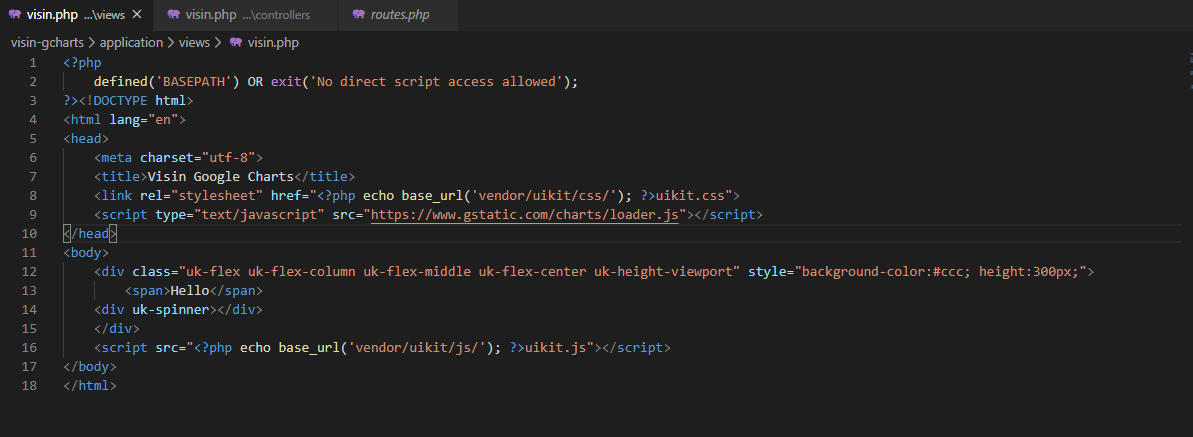Screen dimensions: 1193x437
Task: Click the opening <head> tag
Action: (86, 139)
